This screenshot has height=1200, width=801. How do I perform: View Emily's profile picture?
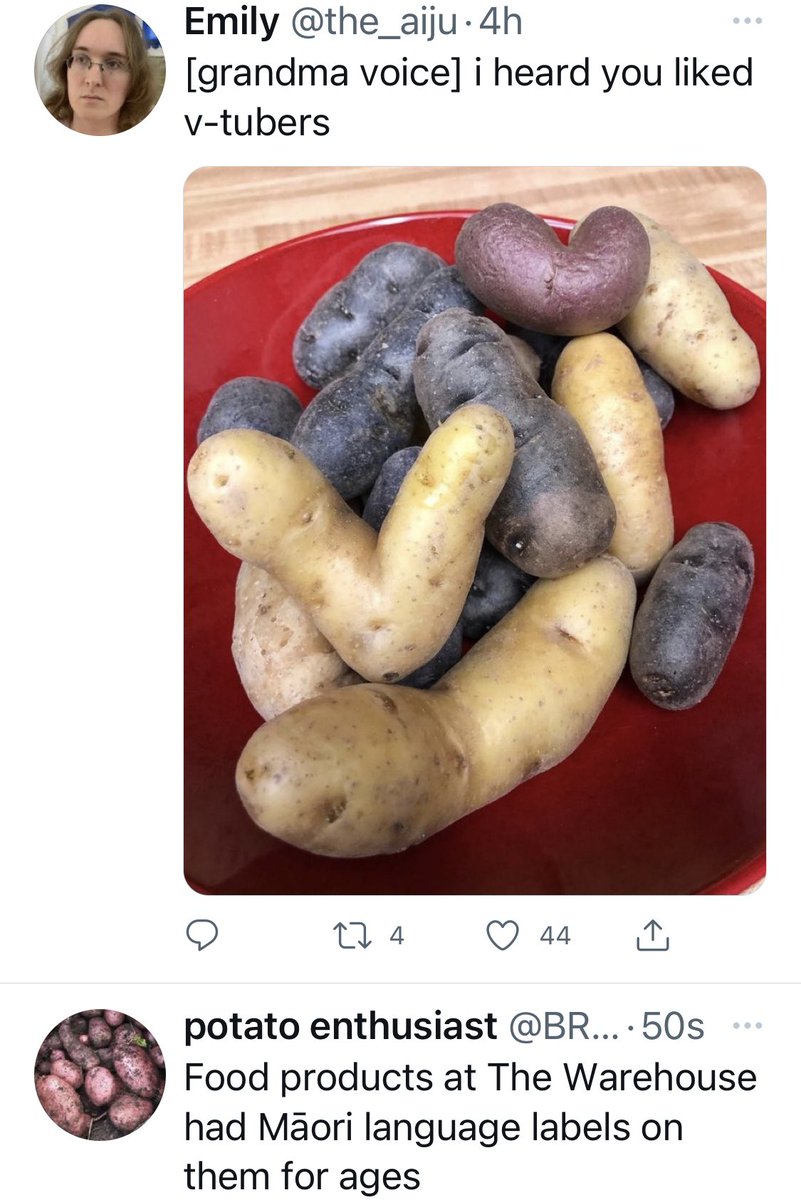[99, 69]
